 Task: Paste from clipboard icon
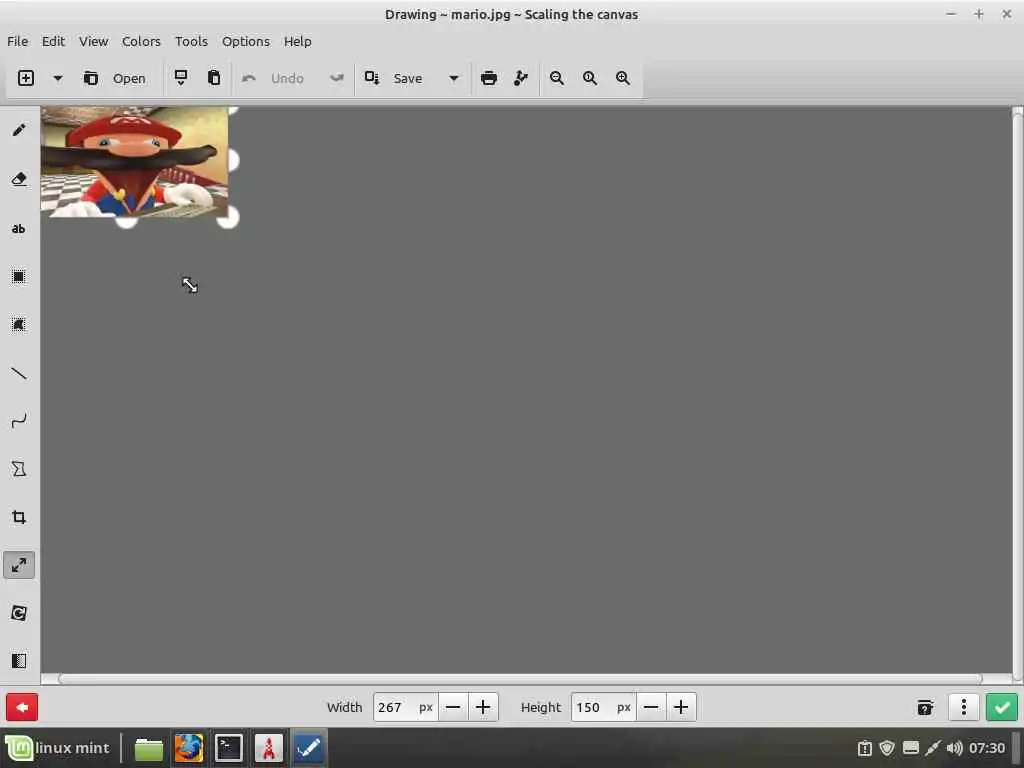coord(214,78)
